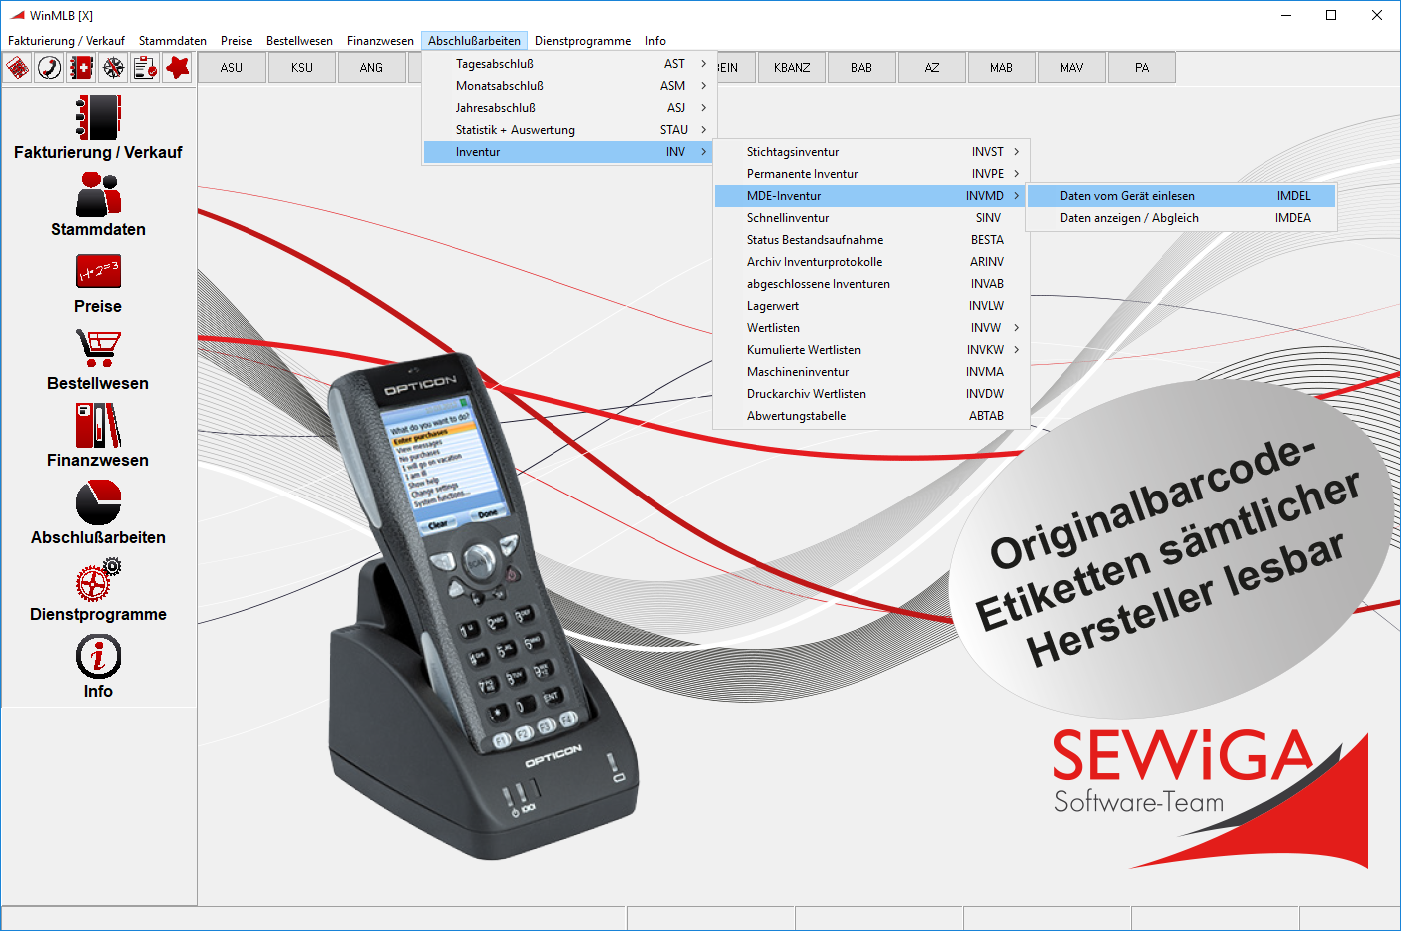The width and height of the screenshot is (1401, 931).
Task: Select the Schnellinventur menu entry
Action: (871, 218)
